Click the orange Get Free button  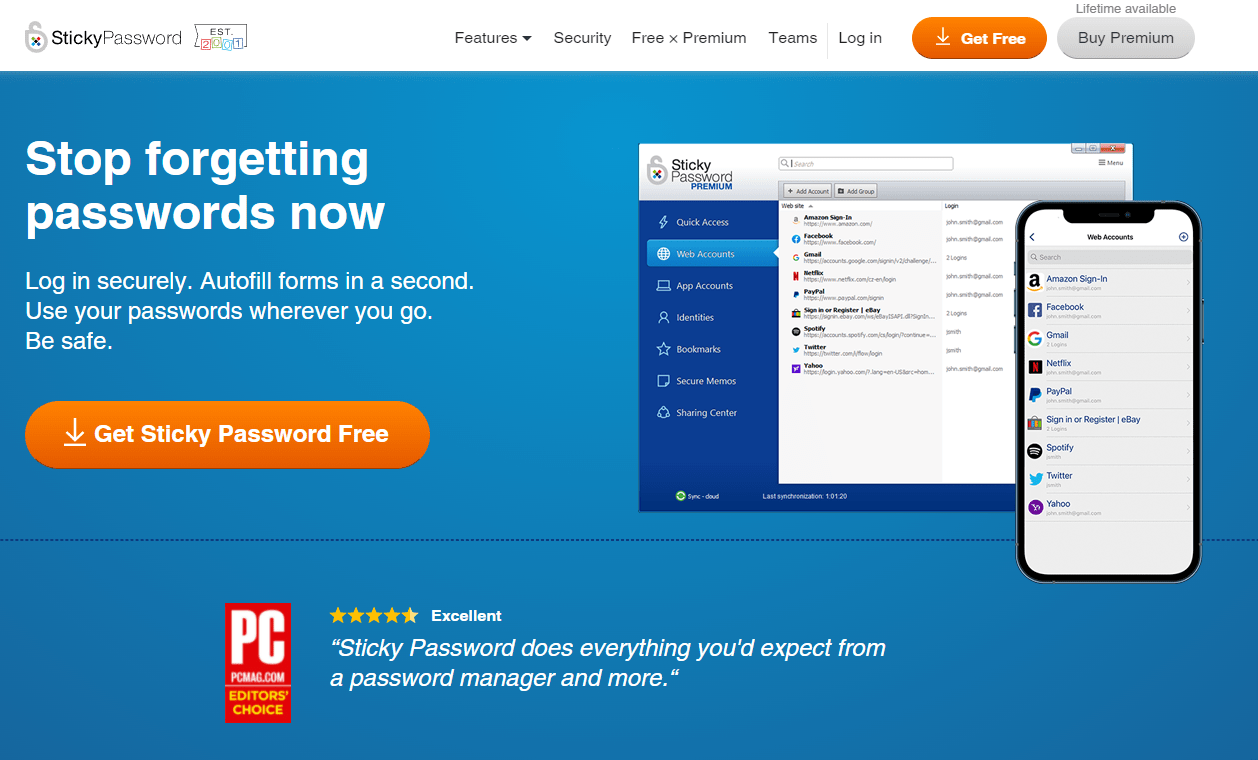[979, 38]
